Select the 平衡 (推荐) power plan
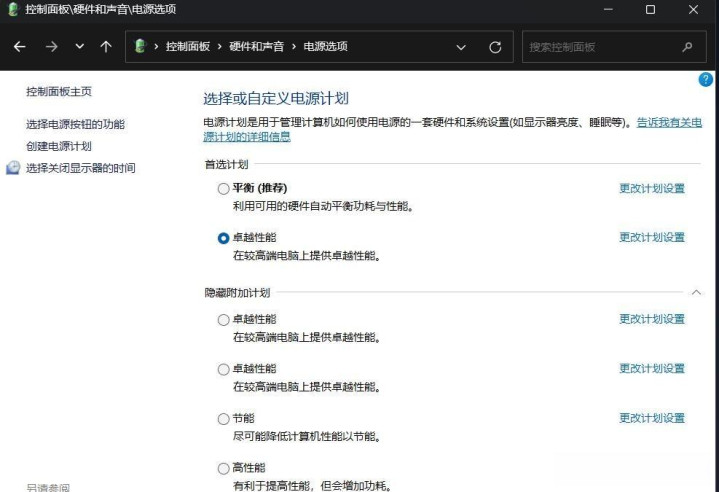This screenshot has height=492, width=719. pyautogui.click(x=223, y=188)
